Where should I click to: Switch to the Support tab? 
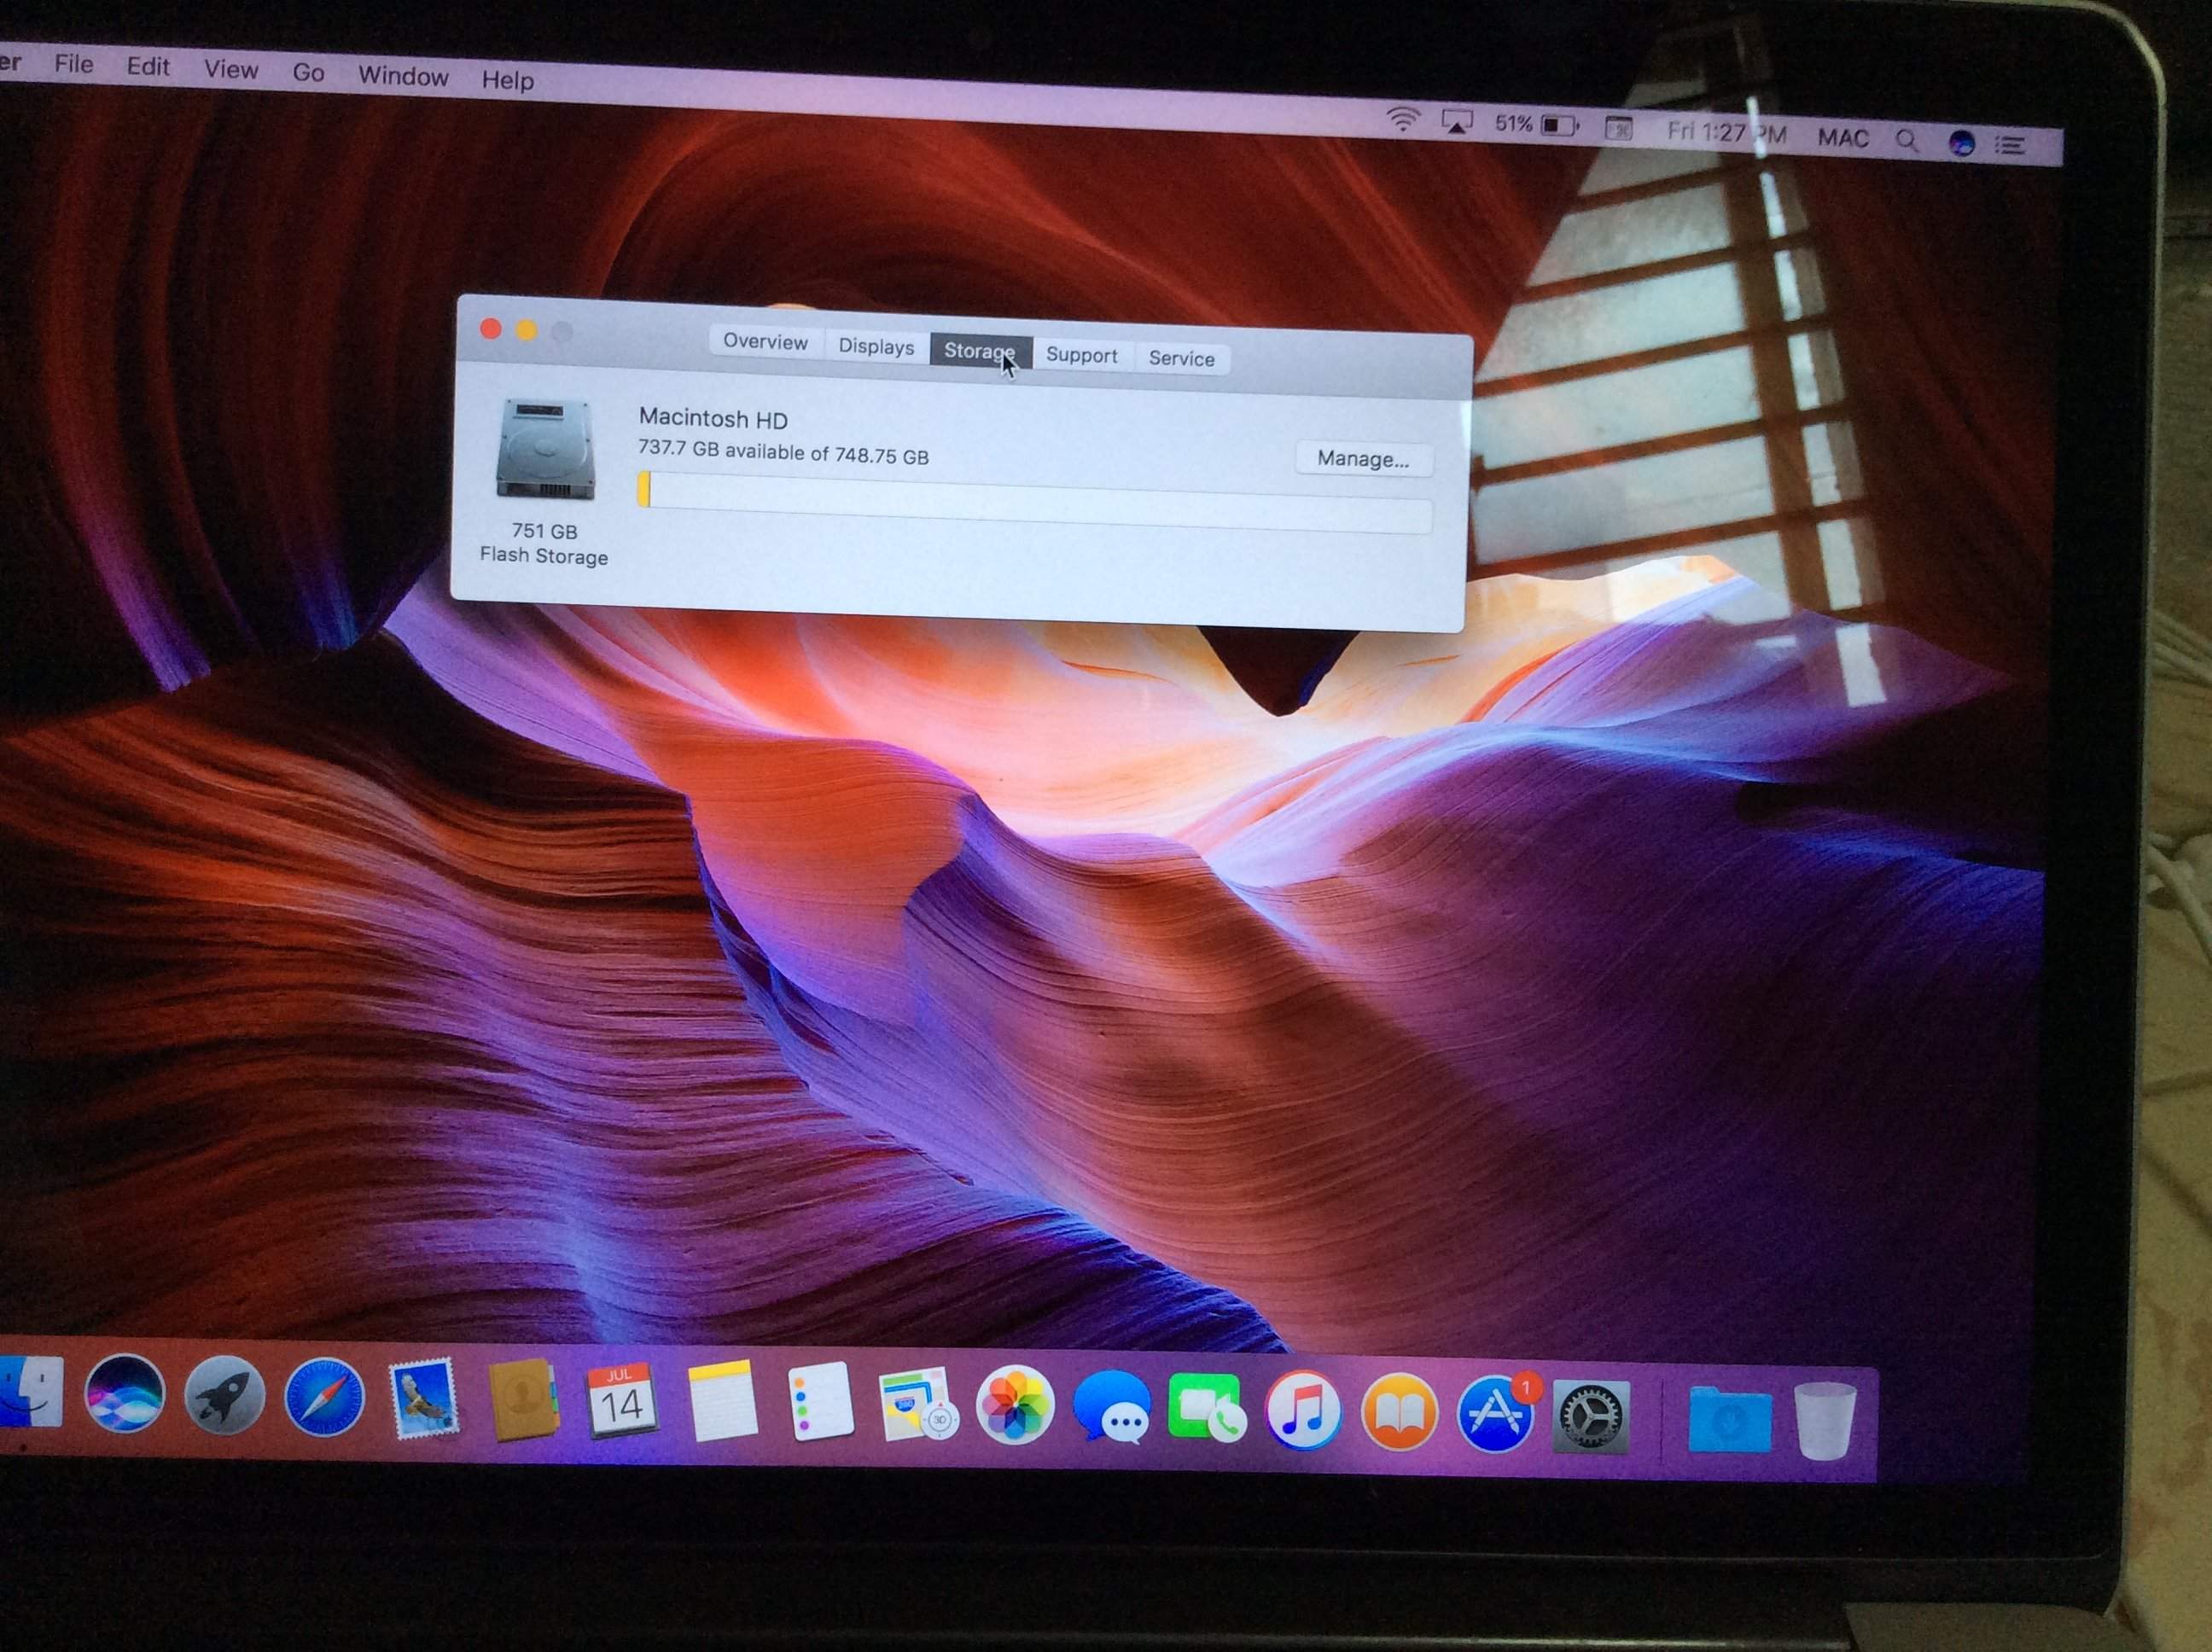coord(1082,355)
